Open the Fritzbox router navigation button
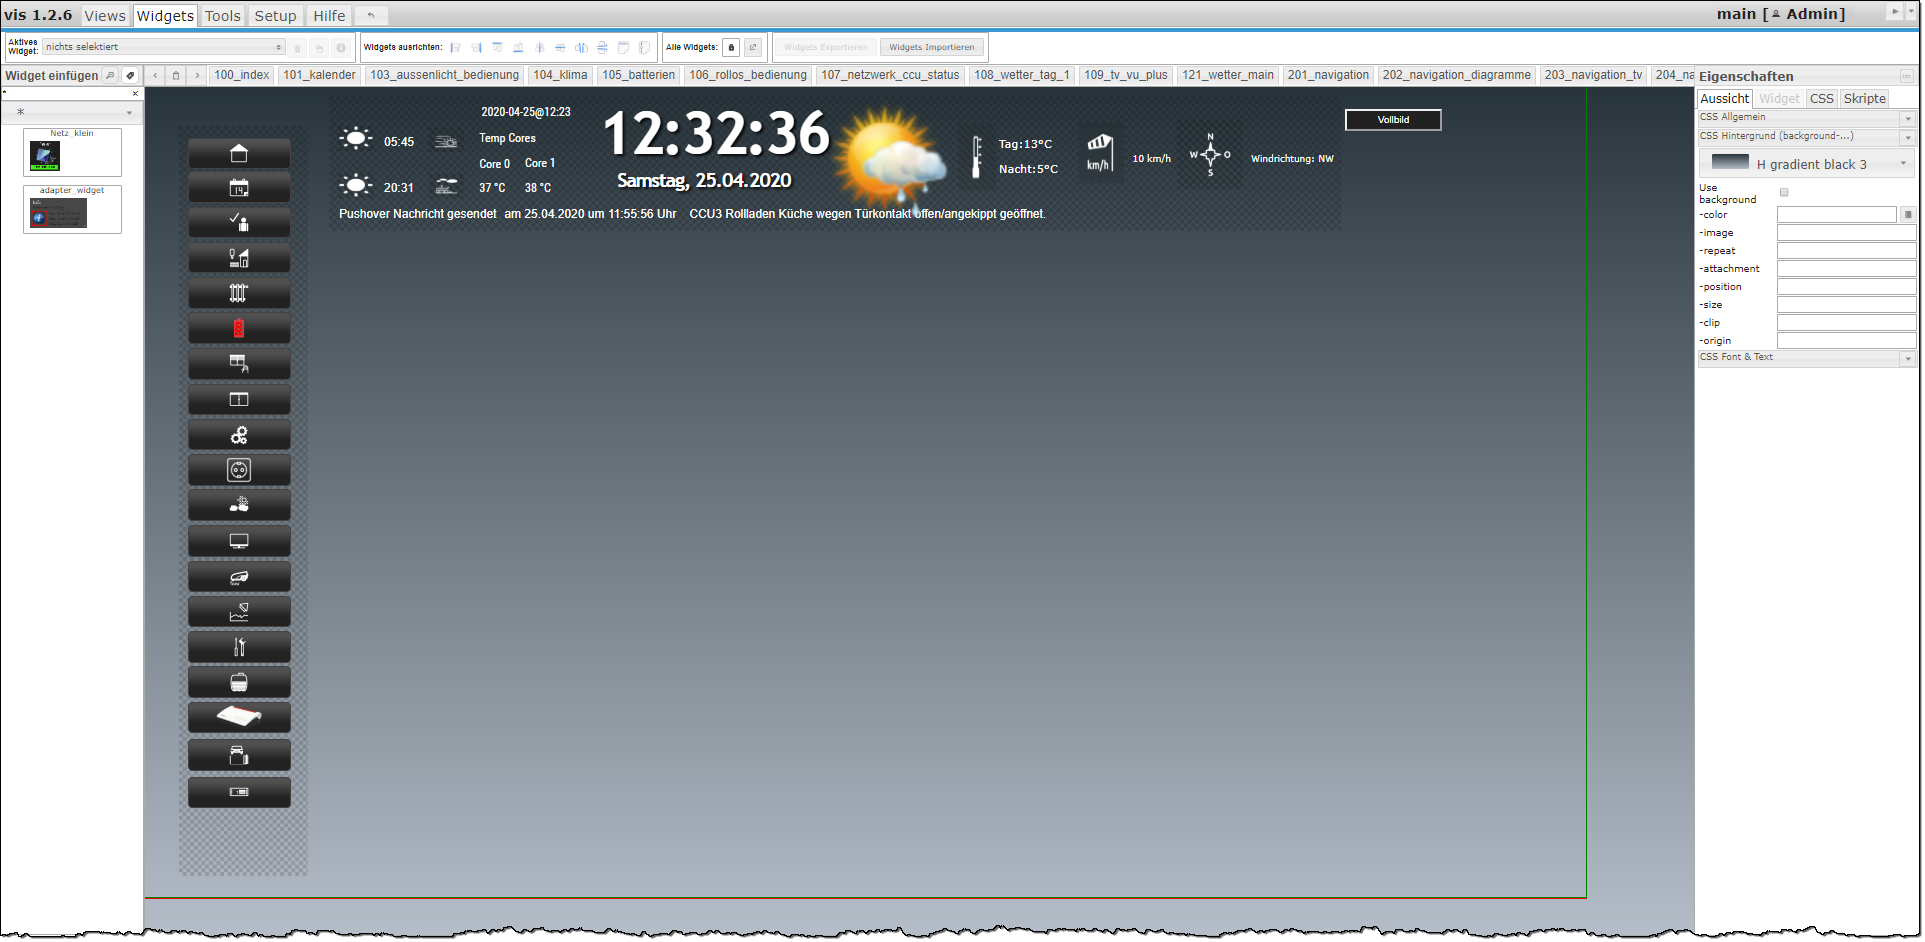The image size is (1925, 942). pos(239,717)
